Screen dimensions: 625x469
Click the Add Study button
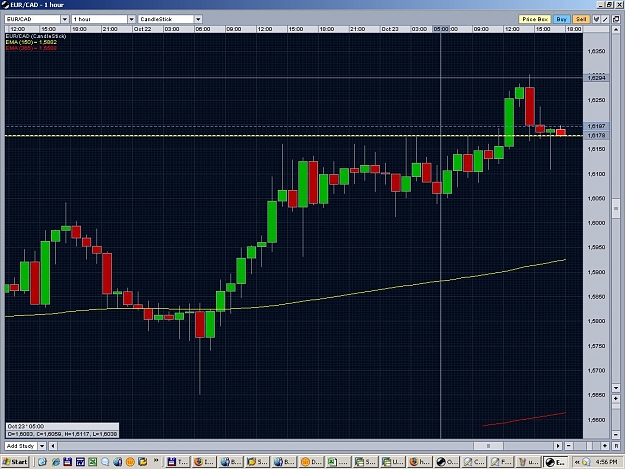pyautogui.click(x=21, y=446)
